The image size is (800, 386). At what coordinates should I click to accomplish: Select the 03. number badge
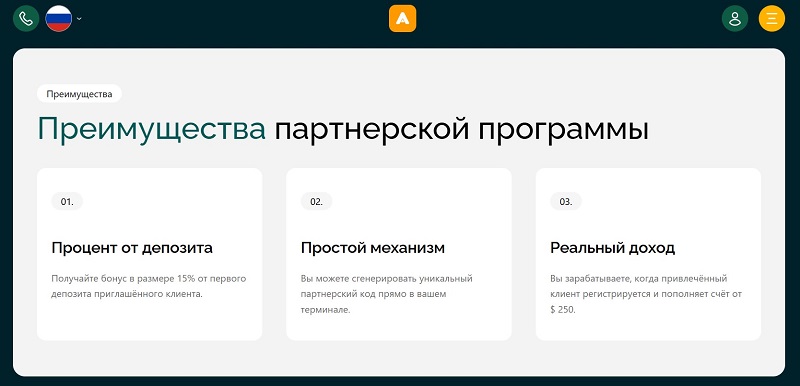point(566,201)
